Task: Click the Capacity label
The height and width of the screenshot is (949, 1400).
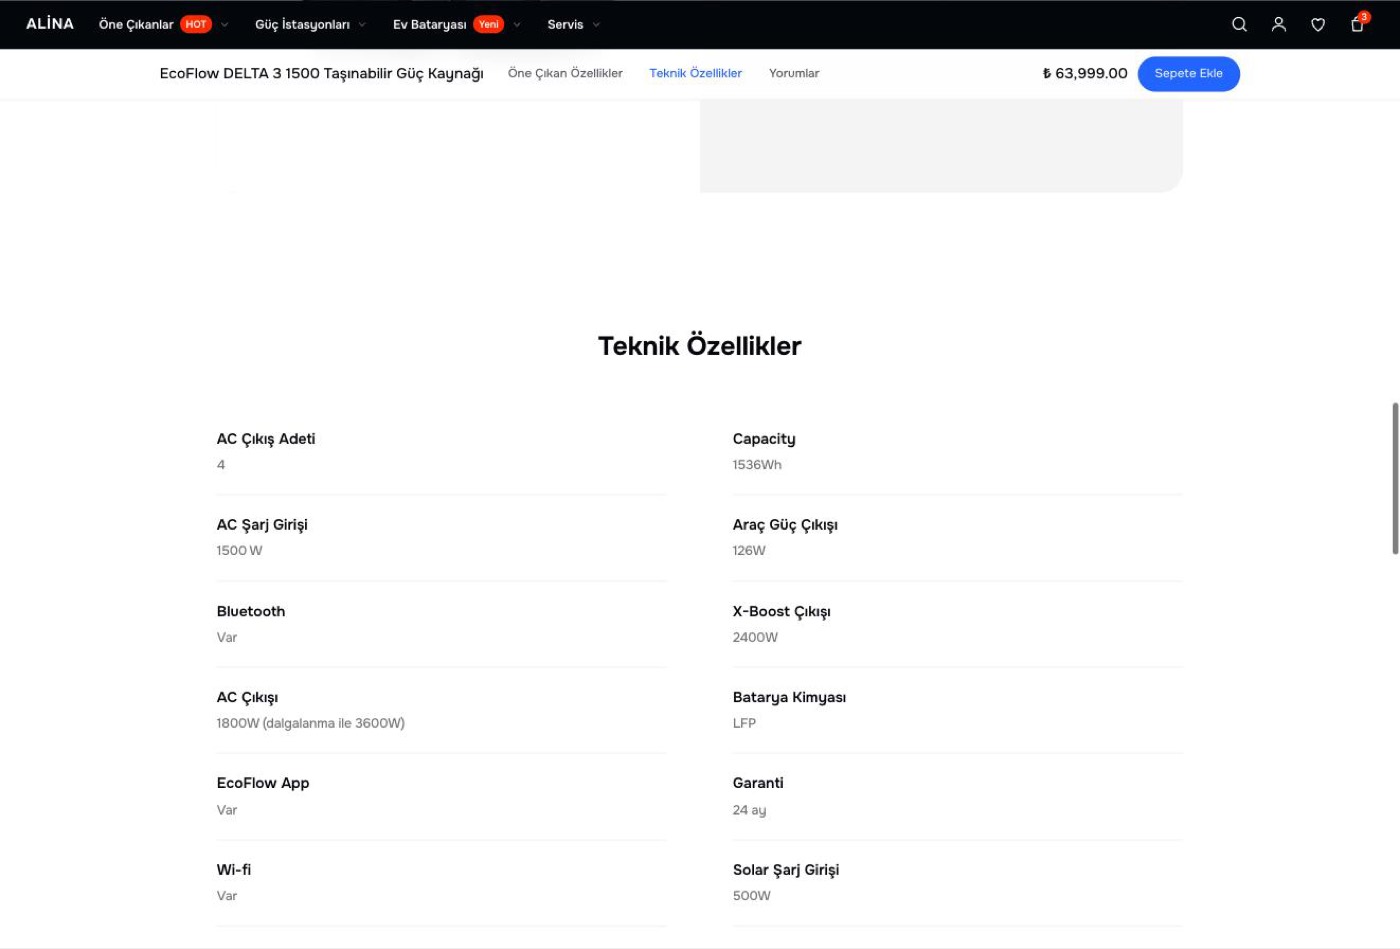Action: pyautogui.click(x=764, y=439)
